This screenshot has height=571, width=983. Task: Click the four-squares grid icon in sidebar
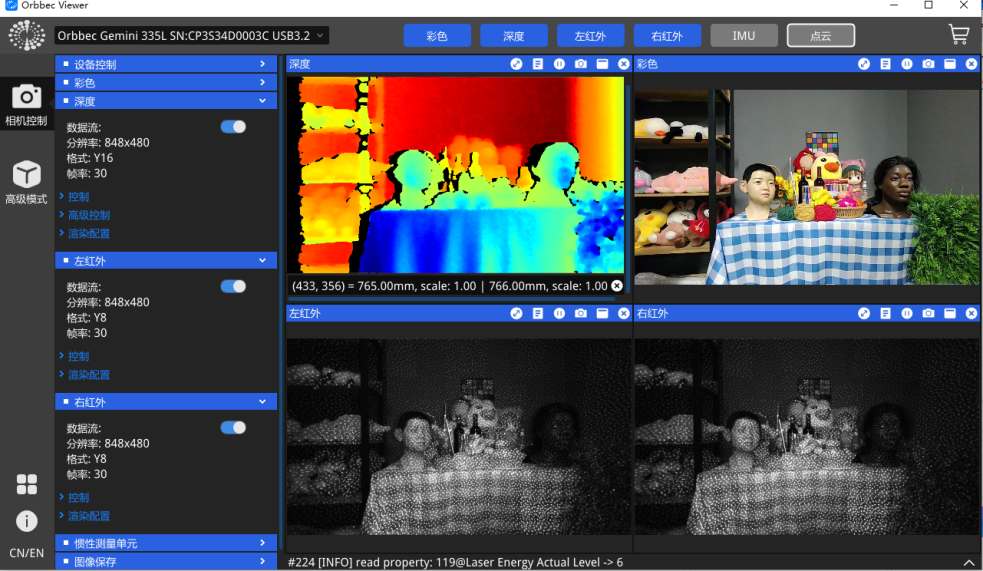(26, 485)
